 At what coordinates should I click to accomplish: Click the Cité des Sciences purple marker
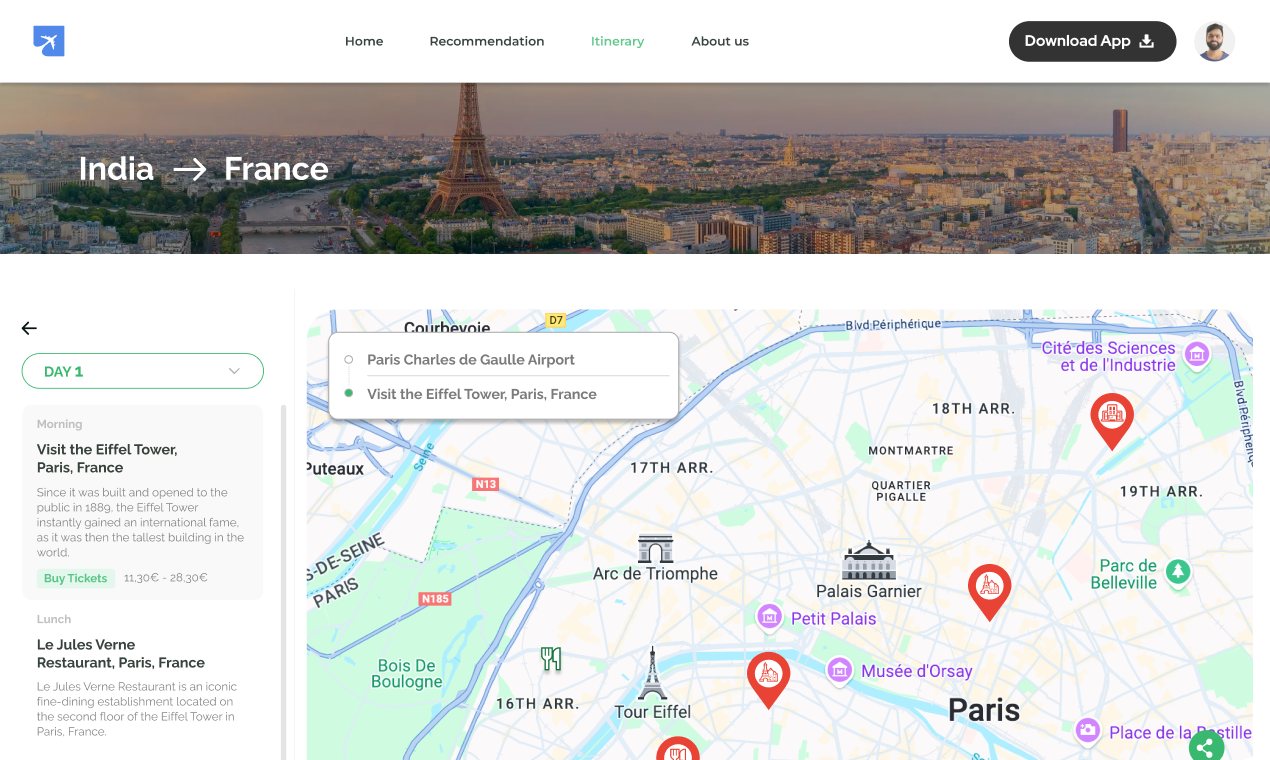(1196, 354)
